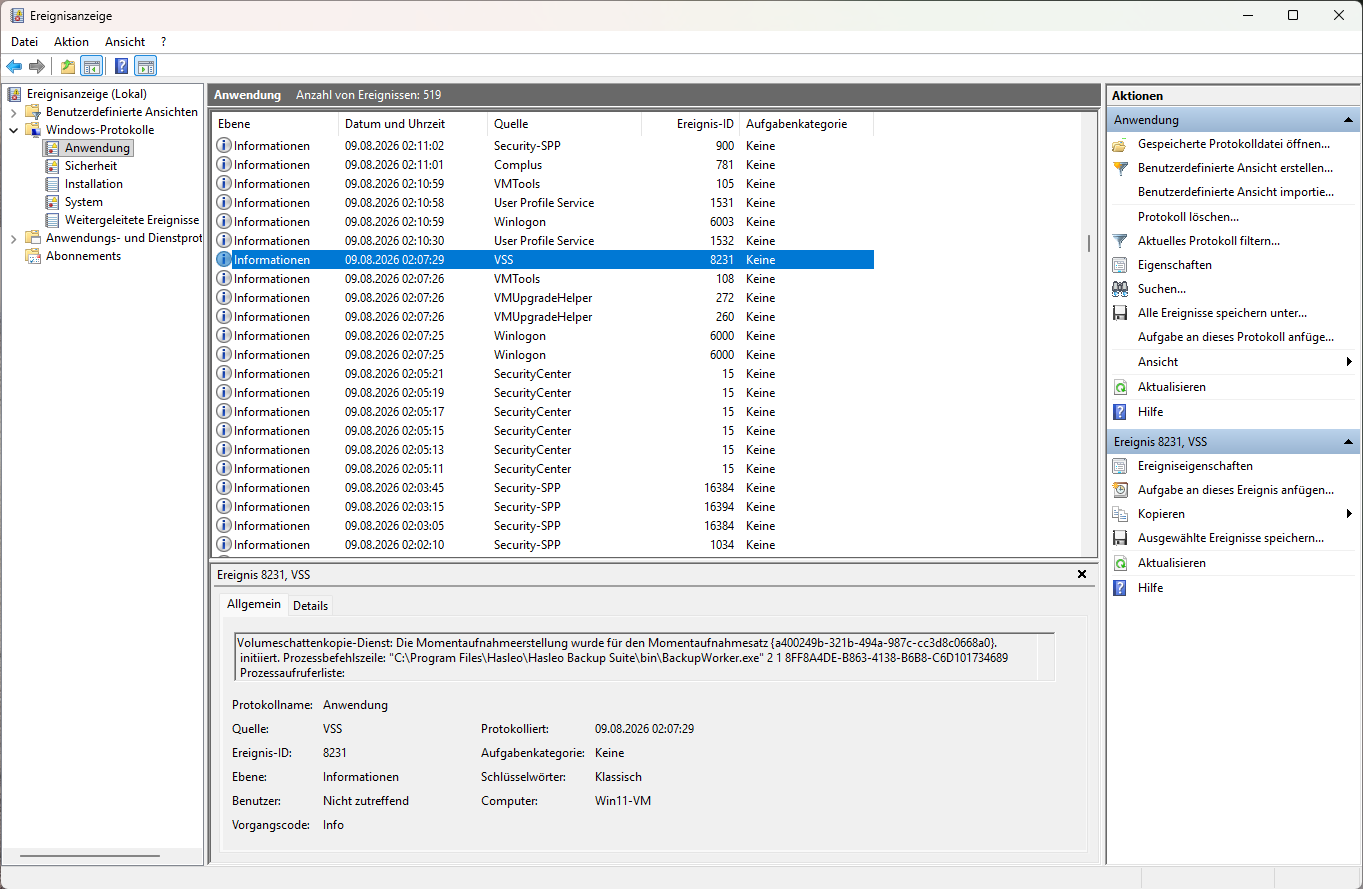Click Hilfe under the Anwendung actions
The width and height of the screenshot is (1363, 889).
pyautogui.click(x=1150, y=412)
